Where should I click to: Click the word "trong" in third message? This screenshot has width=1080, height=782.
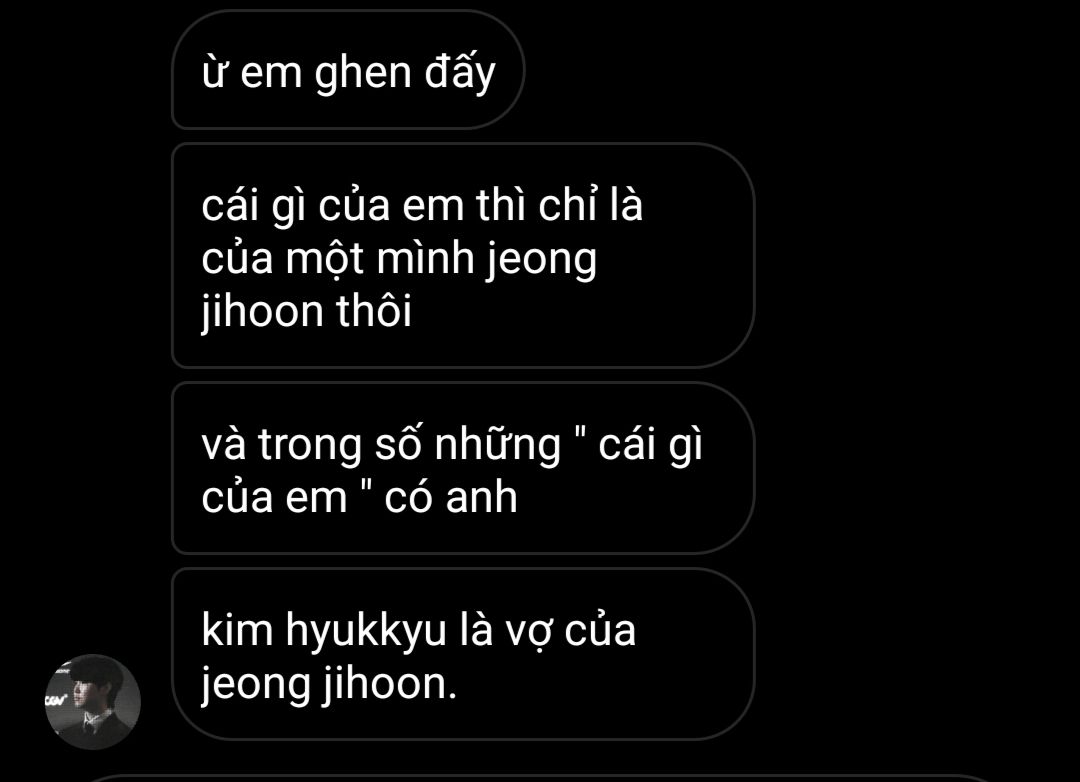[x=310, y=446]
